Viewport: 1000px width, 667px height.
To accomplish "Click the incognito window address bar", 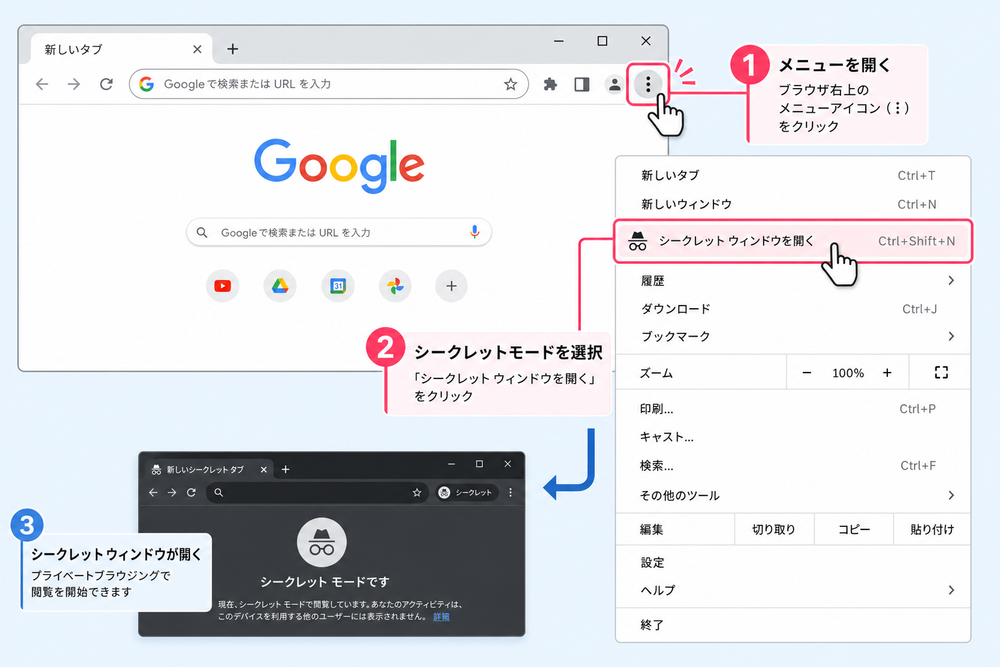I will click(x=316, y=492).
